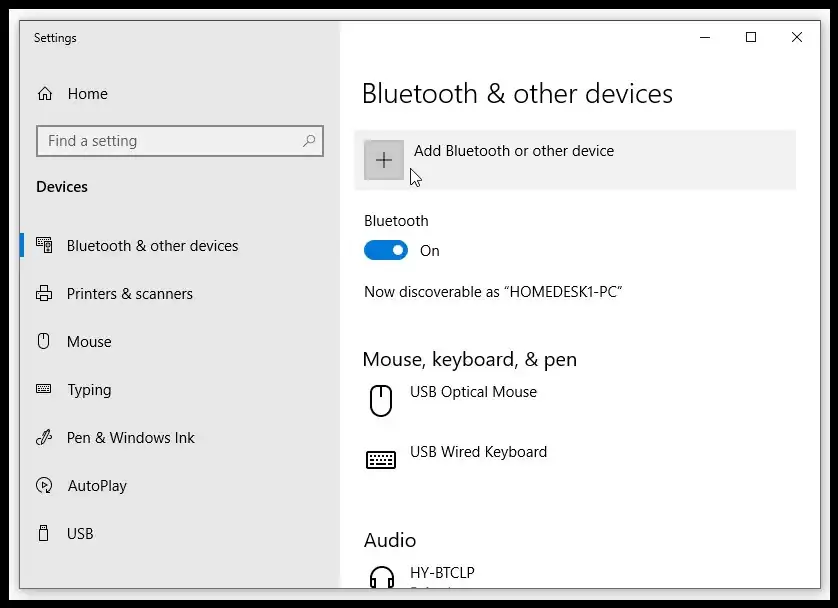Go back to Settings Home
The image size is (838, 608).
[87, 94]
